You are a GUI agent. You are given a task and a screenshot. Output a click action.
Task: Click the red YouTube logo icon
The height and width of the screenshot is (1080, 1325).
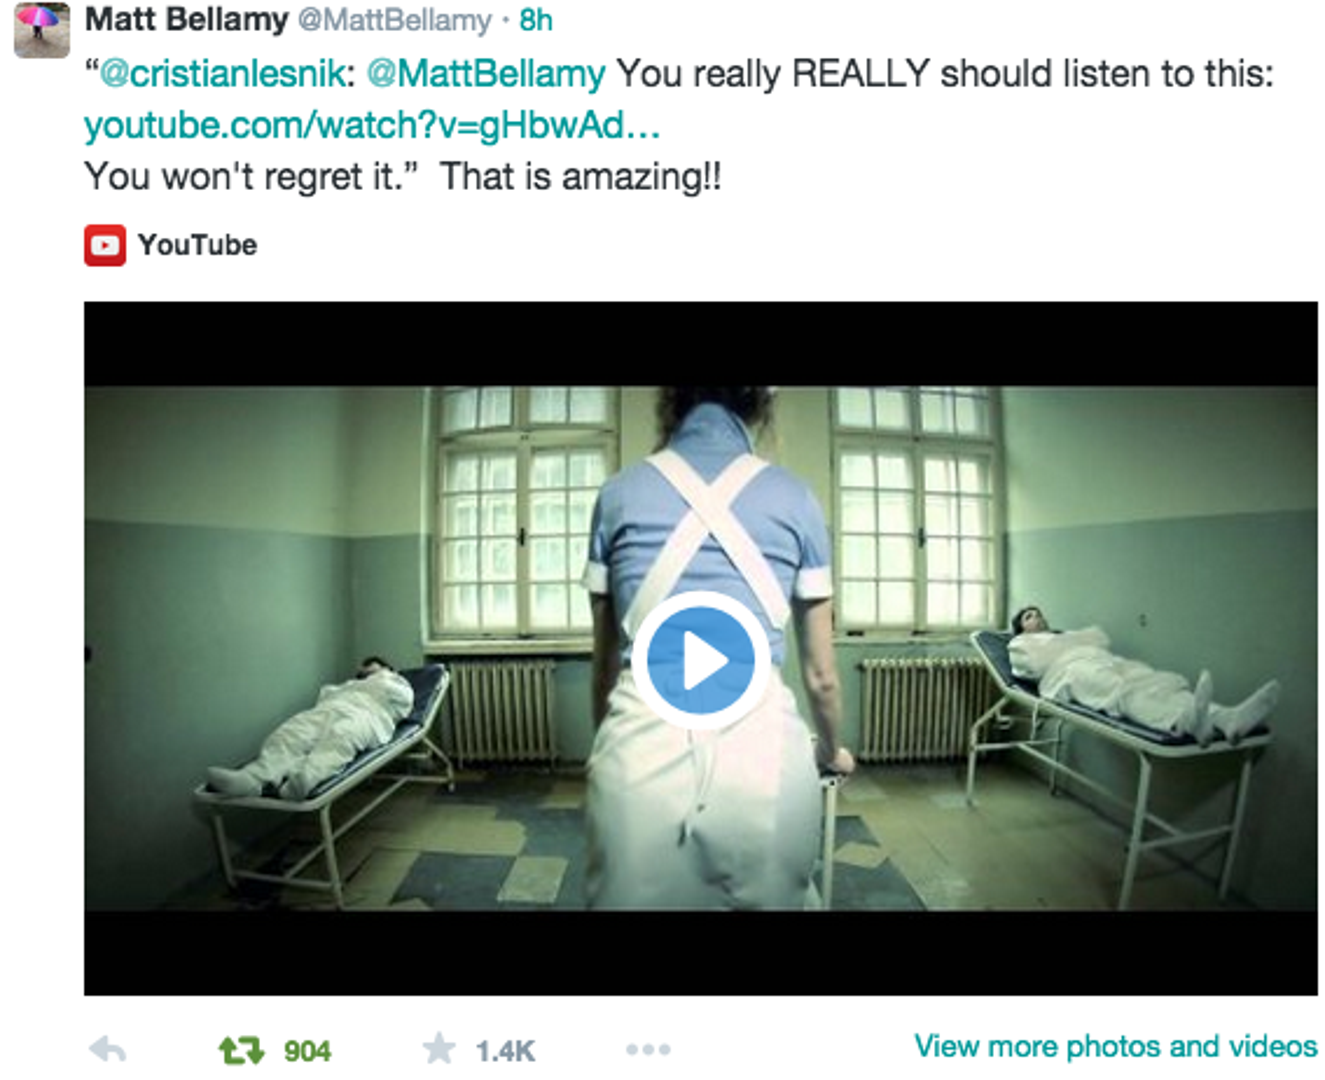[105, 245]
